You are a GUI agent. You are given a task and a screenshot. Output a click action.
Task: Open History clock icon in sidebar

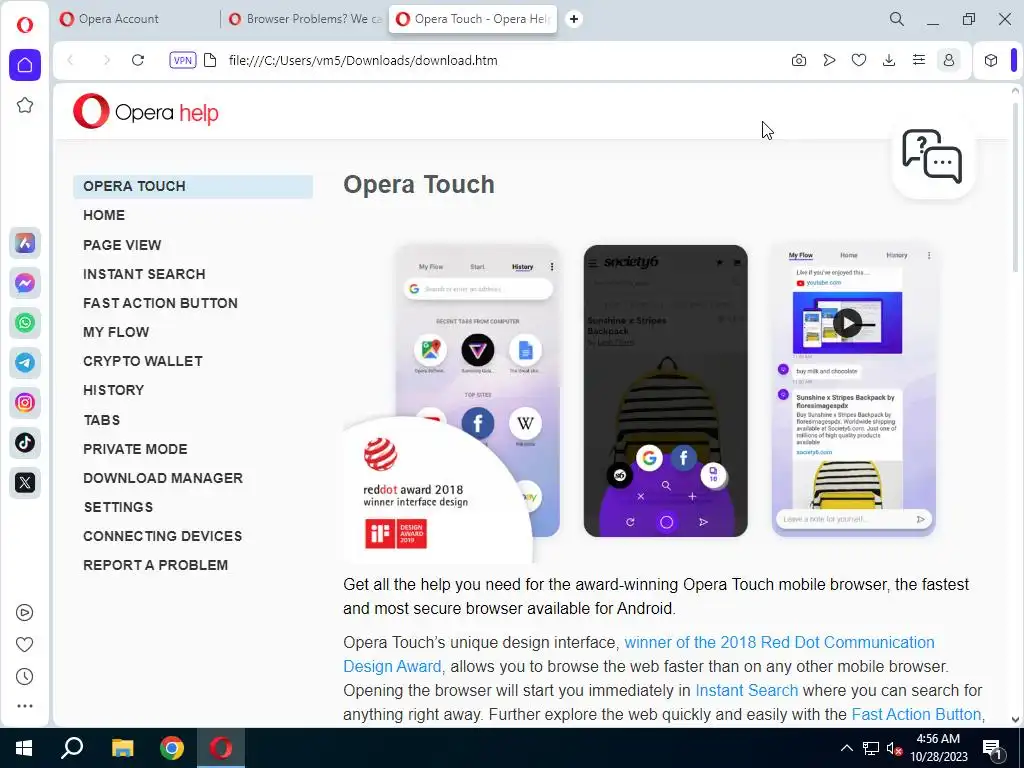pos(25,677)
